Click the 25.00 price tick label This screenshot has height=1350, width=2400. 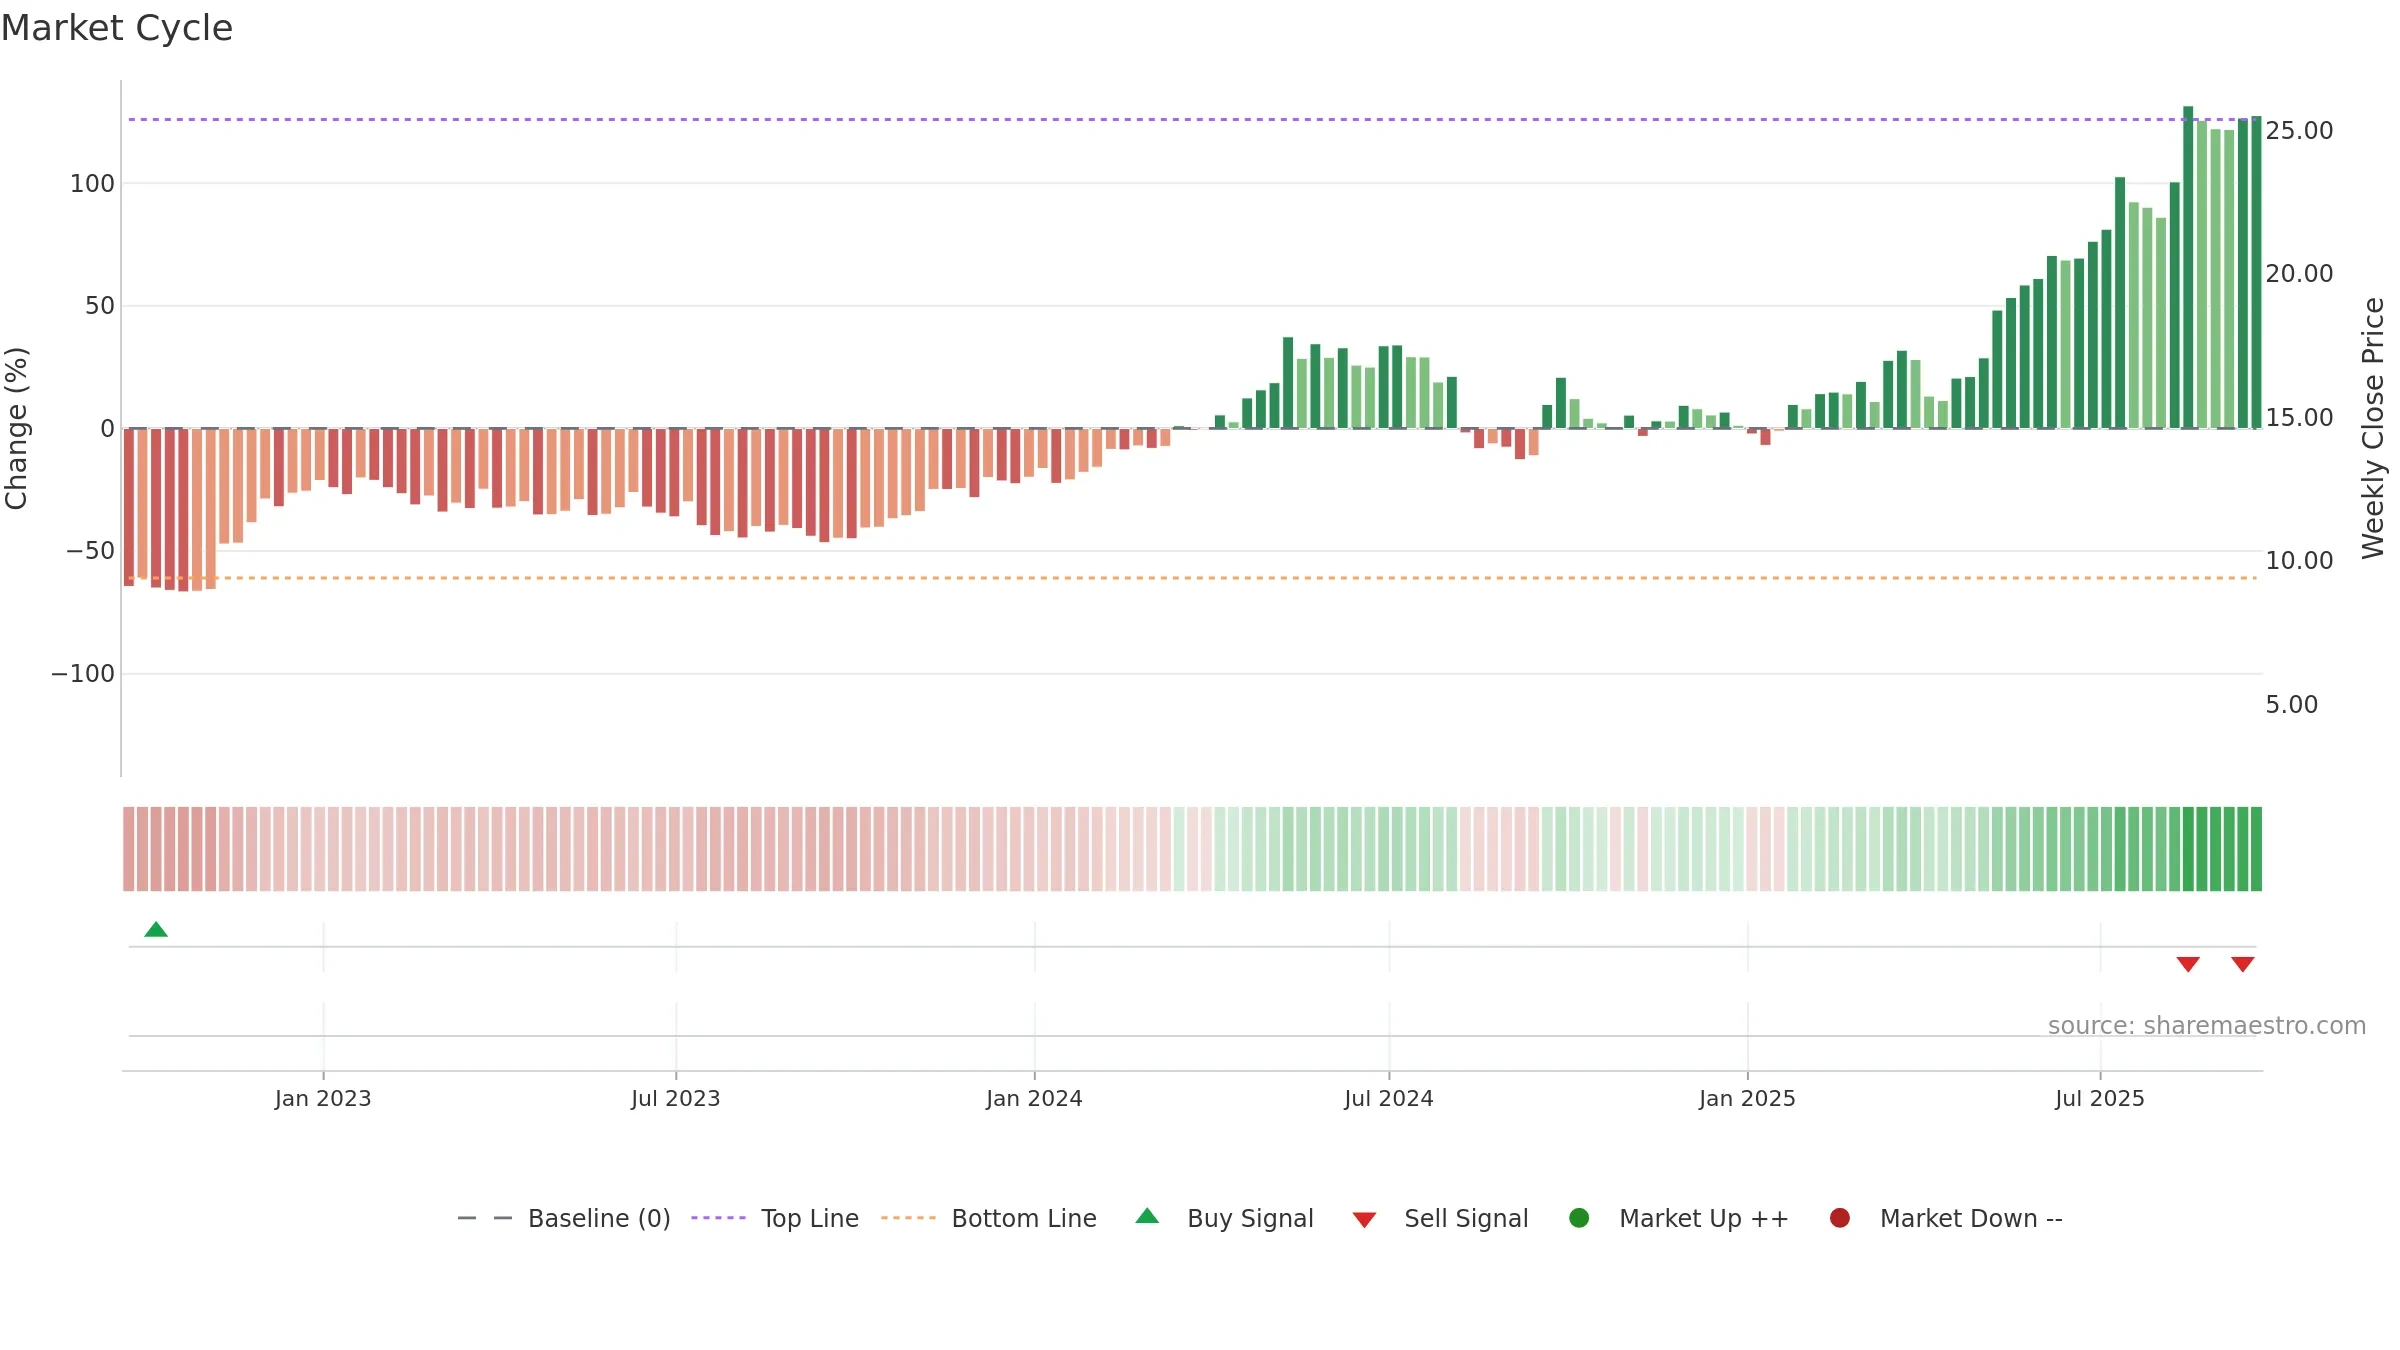click(2299, 131)
